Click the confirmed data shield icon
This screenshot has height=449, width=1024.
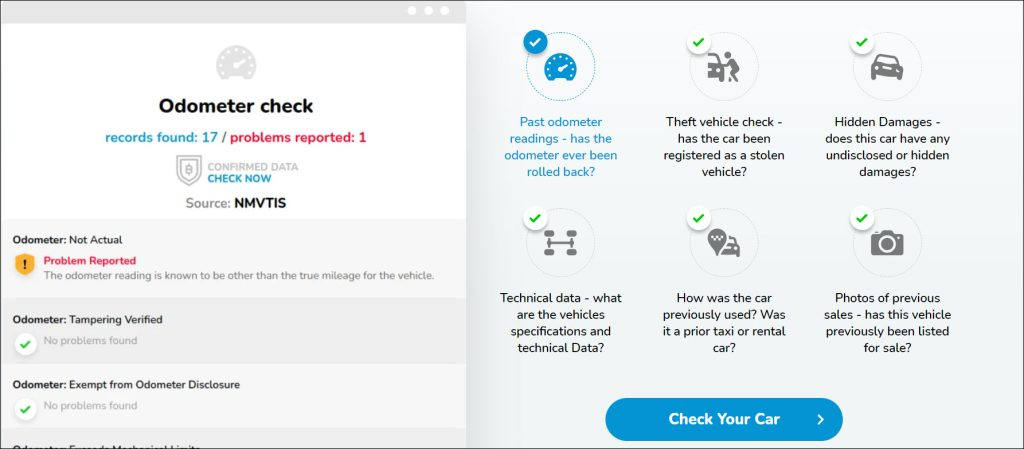click(189, 170)
